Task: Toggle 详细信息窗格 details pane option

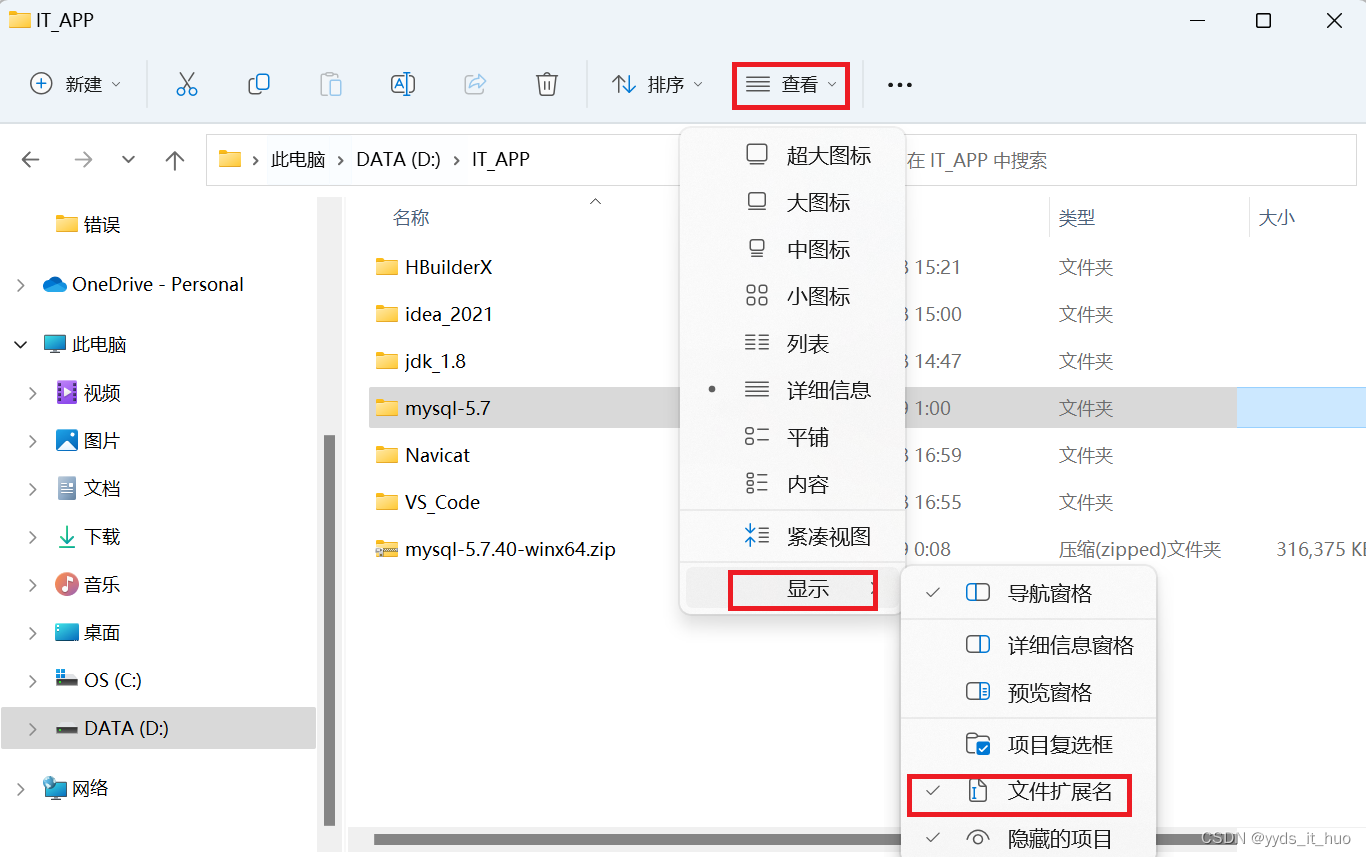Action: click(x=1028, y=645)
